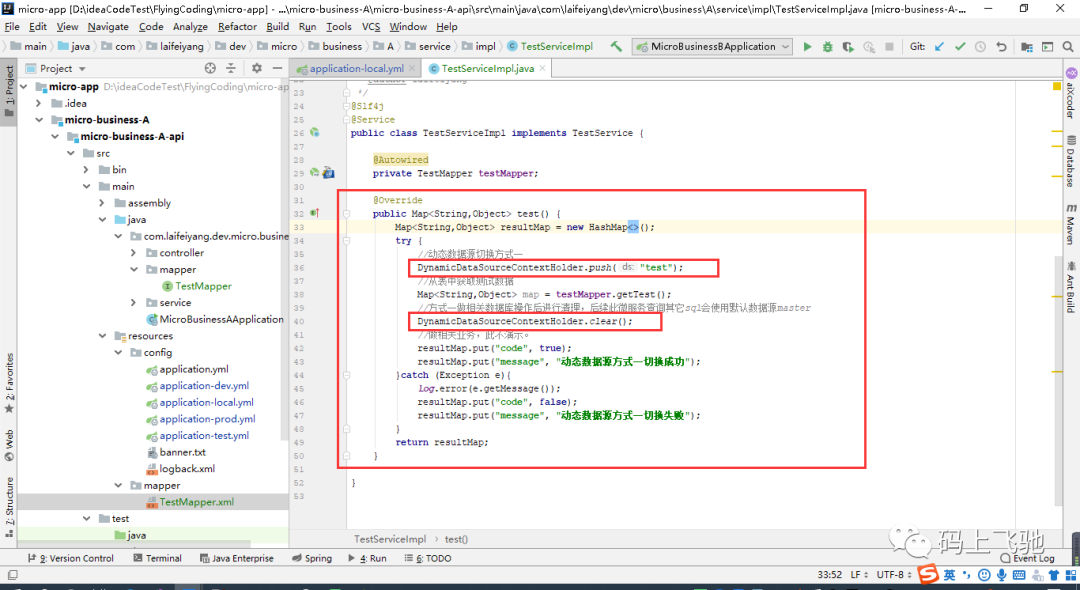Open the Refactor menu

(237, 27)
